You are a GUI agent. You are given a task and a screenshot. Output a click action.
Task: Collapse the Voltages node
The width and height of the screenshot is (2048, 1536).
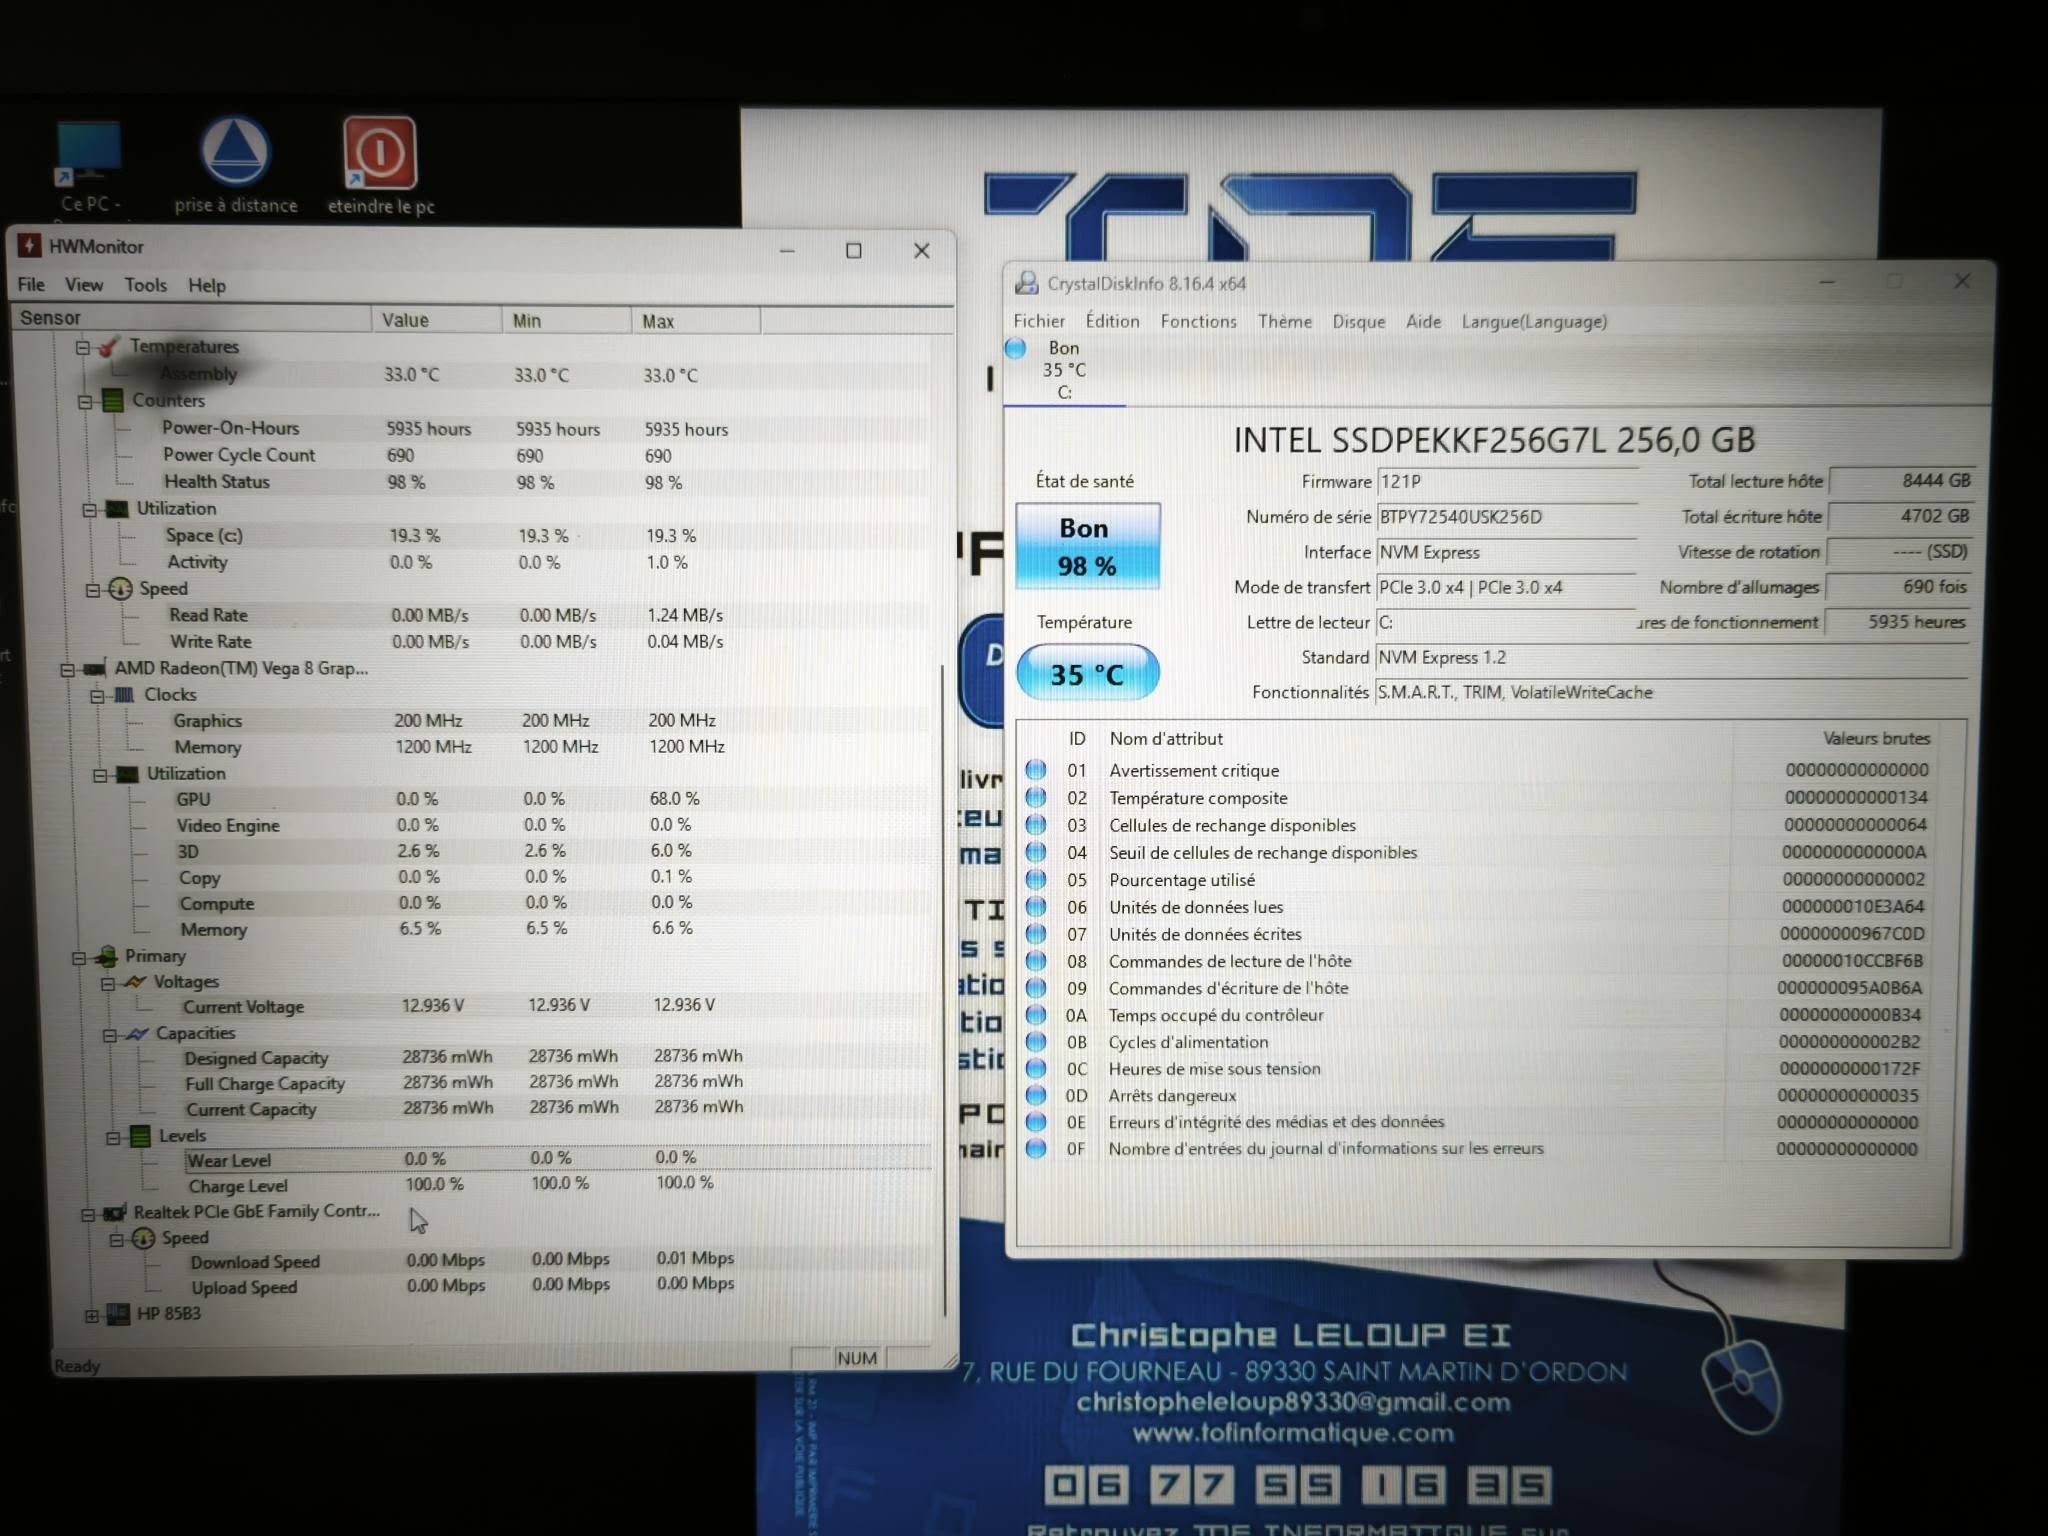point(108,983)
